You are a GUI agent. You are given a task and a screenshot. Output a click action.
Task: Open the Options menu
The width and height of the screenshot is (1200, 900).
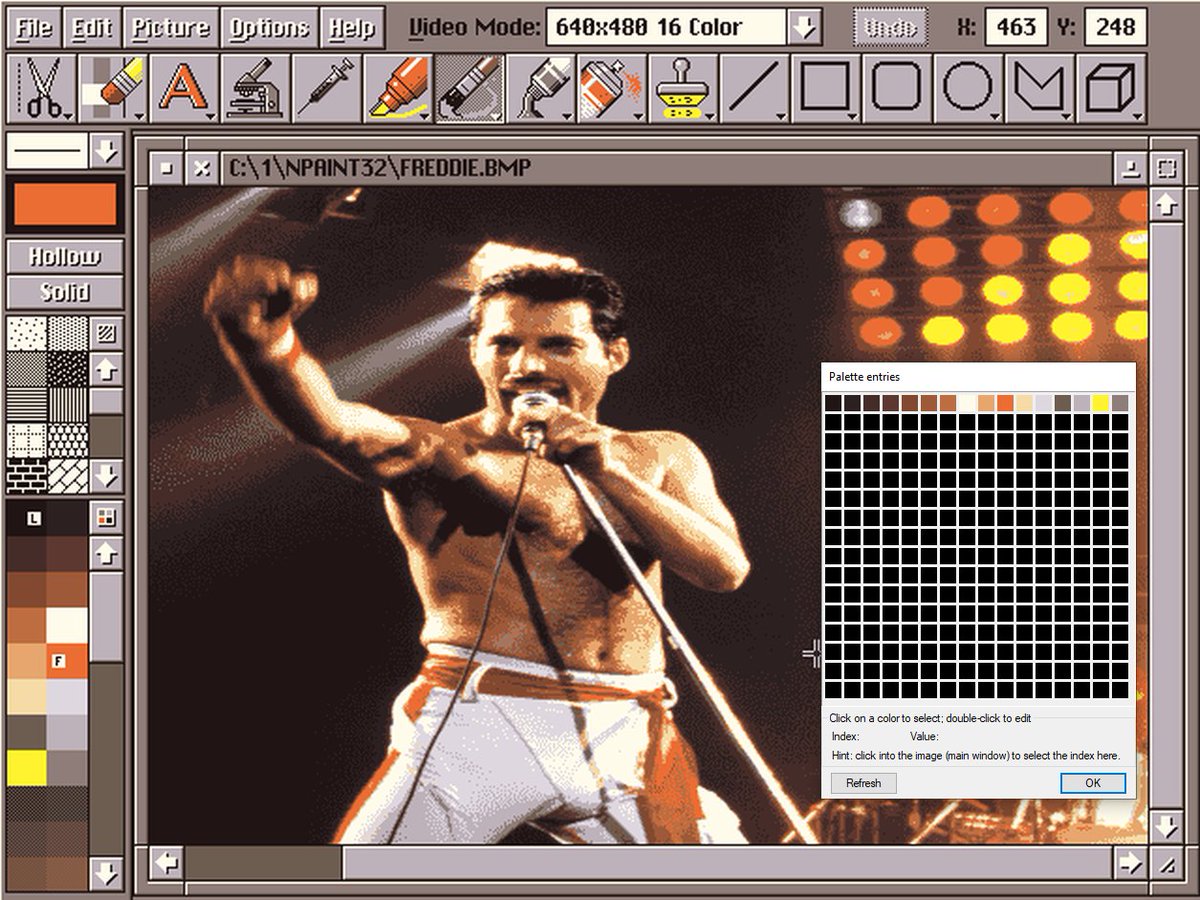267,28
